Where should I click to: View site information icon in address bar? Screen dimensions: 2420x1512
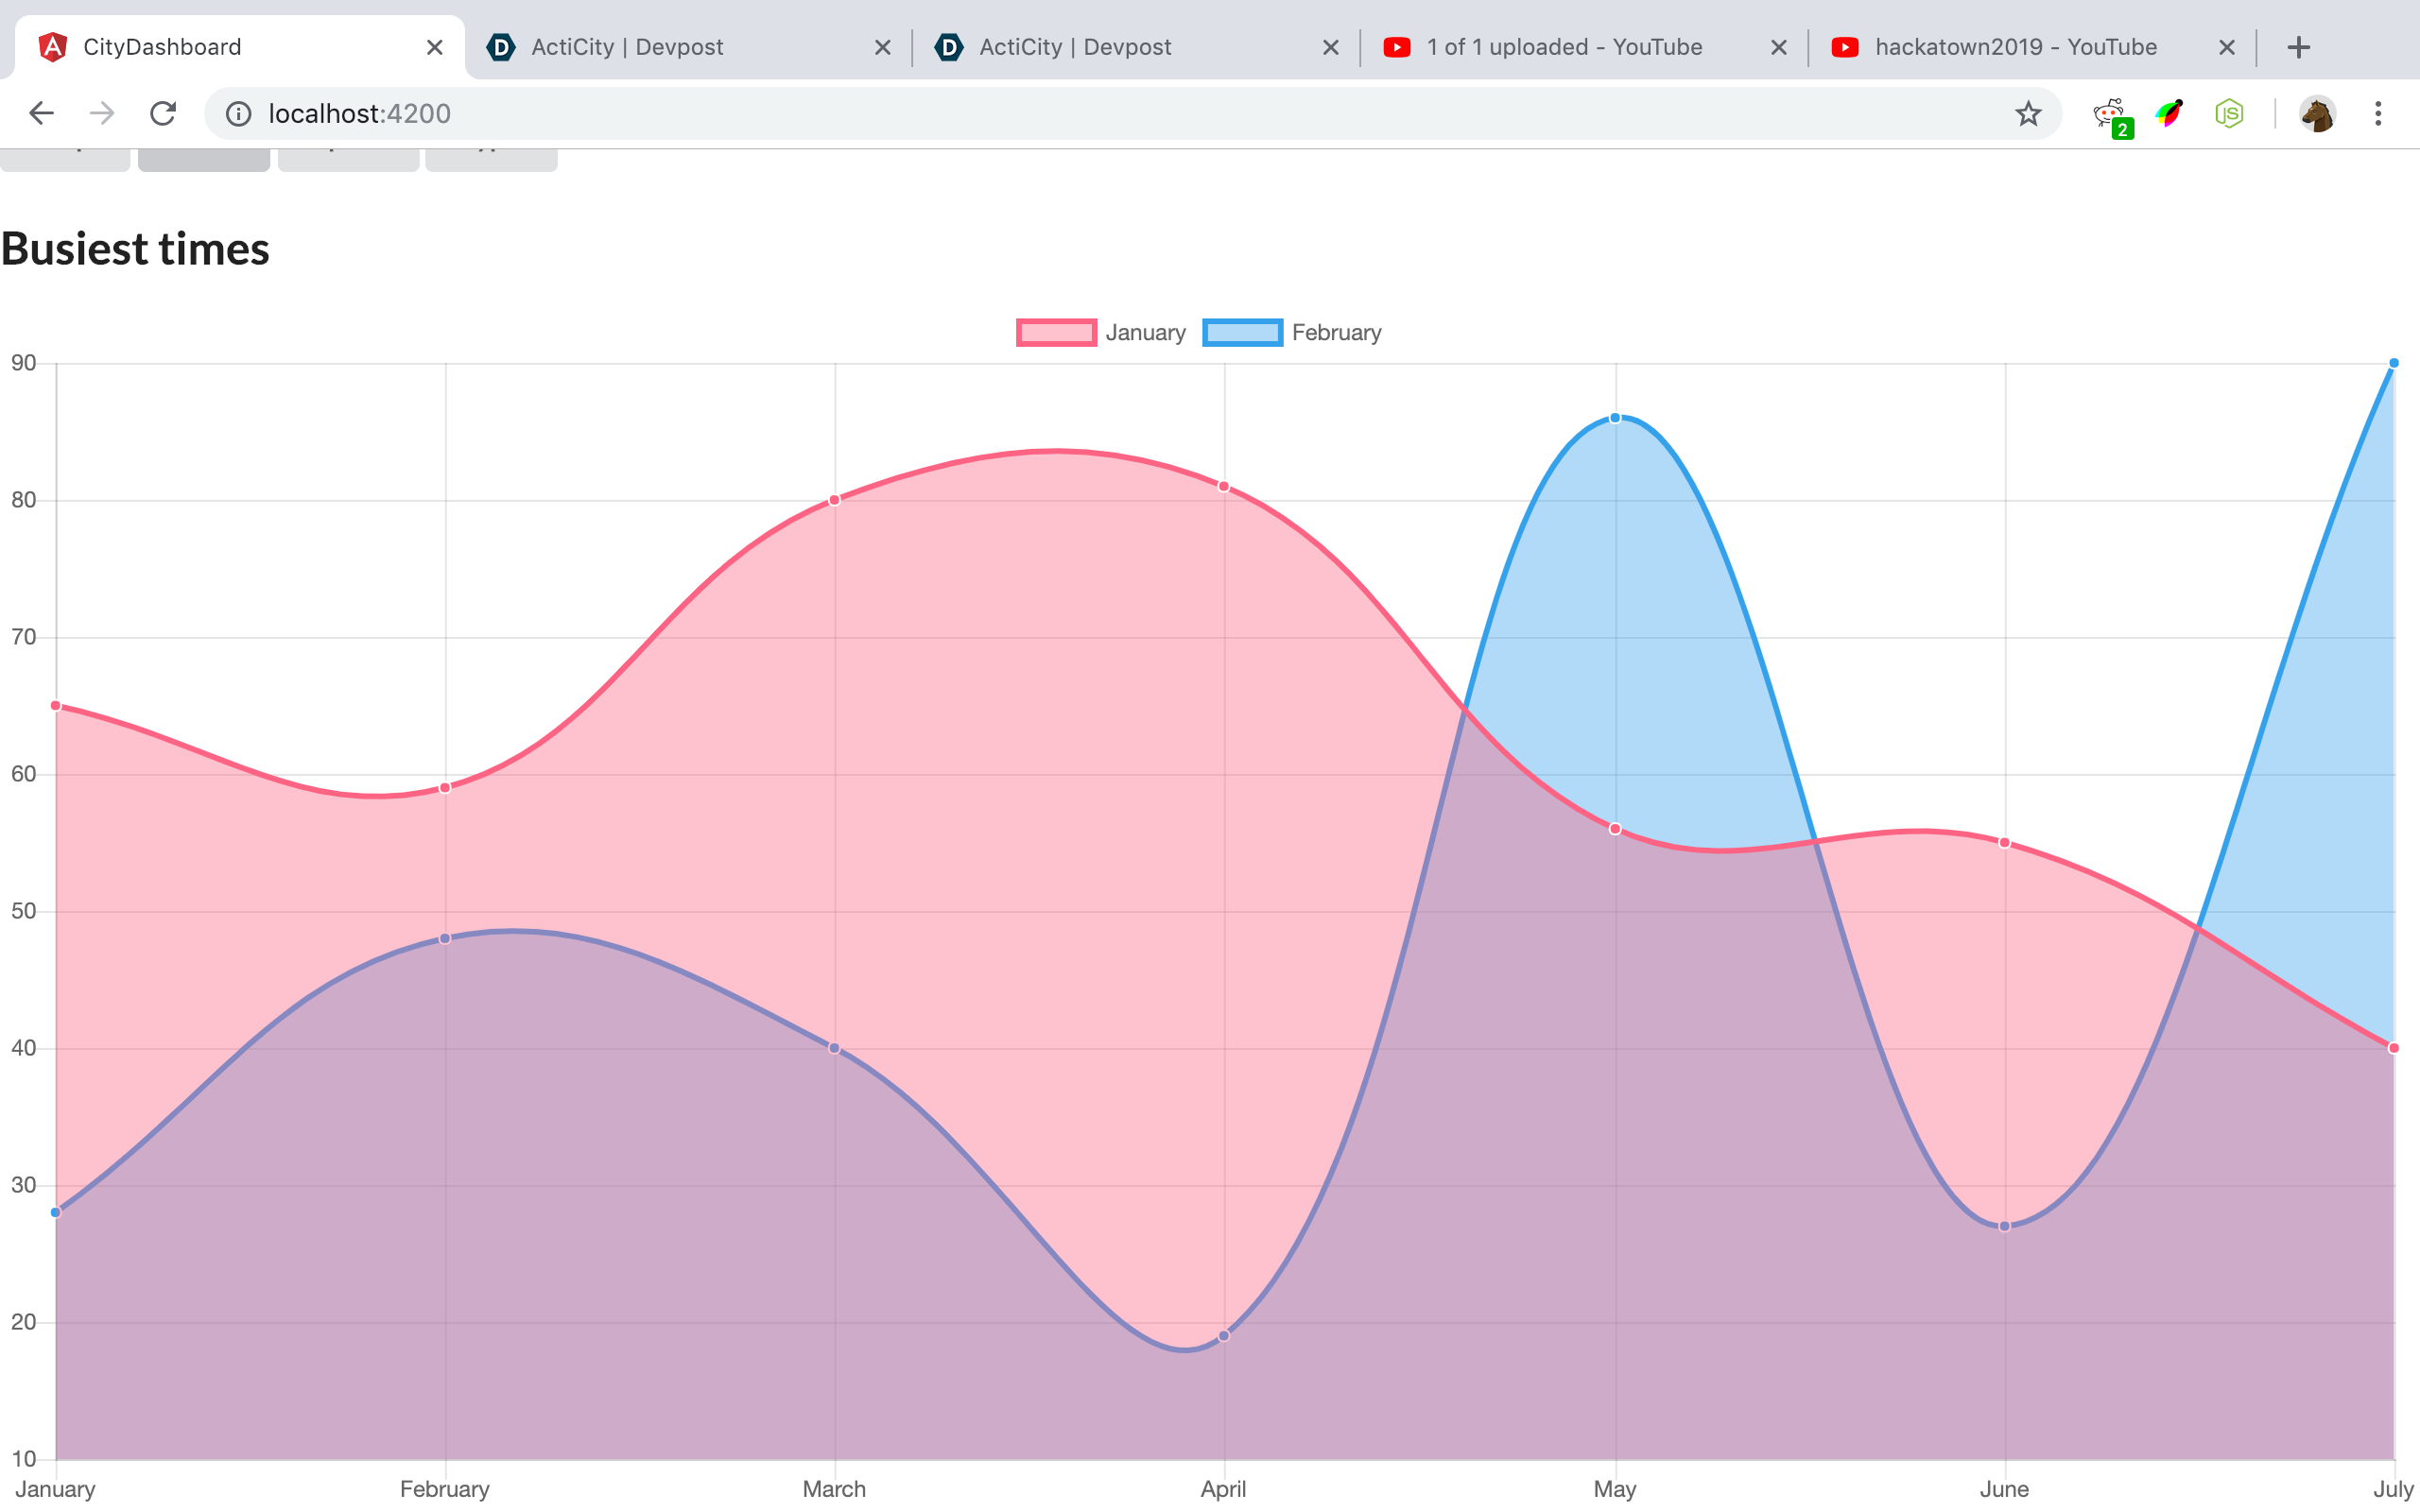point(238,113)
